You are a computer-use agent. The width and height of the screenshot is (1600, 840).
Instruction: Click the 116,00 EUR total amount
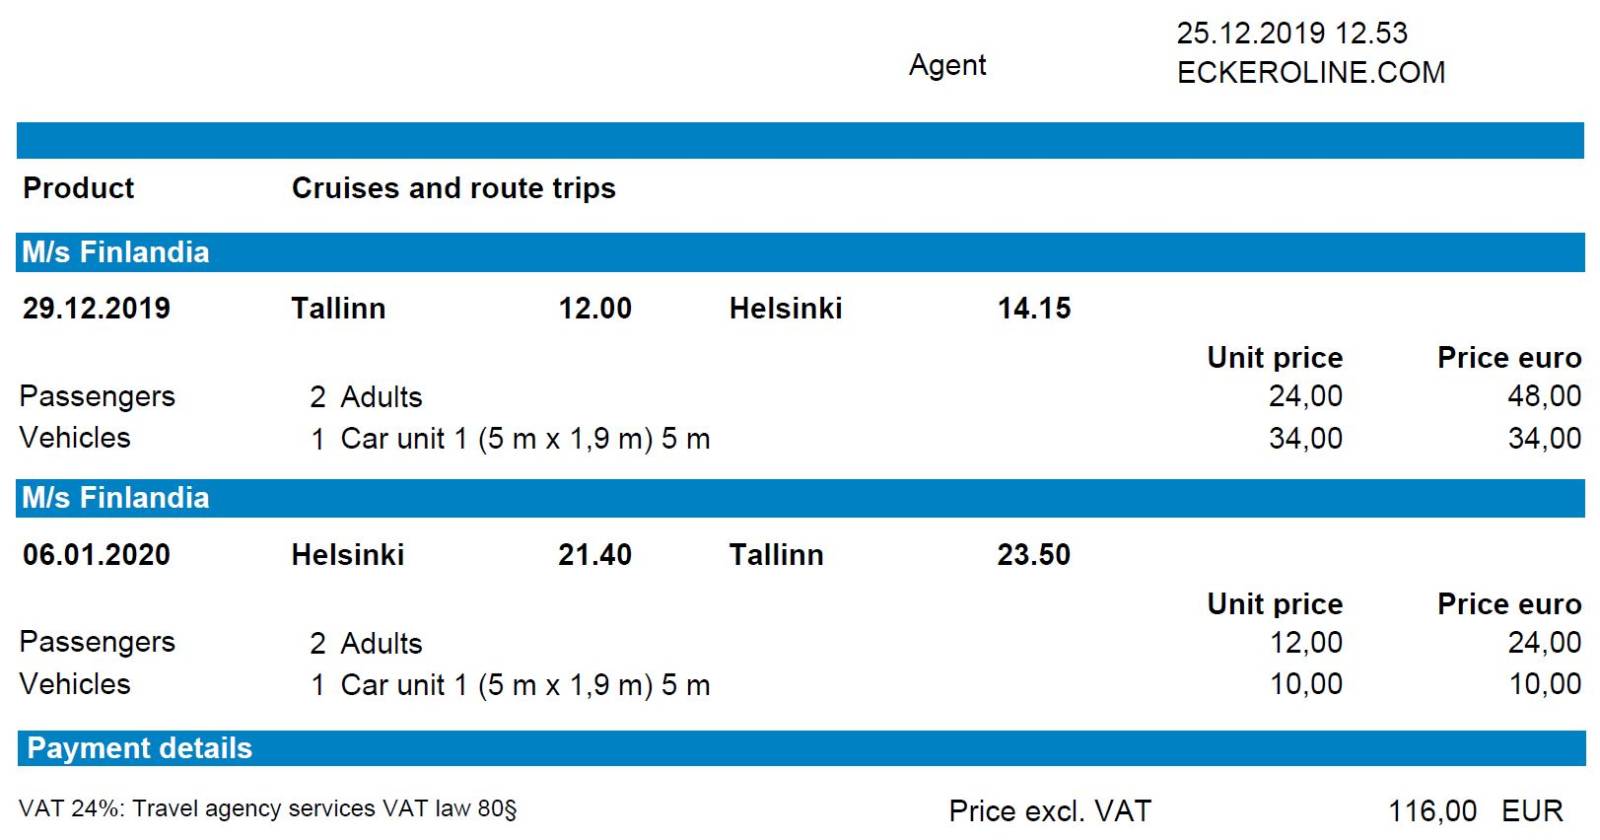(x=1475, y=811)
